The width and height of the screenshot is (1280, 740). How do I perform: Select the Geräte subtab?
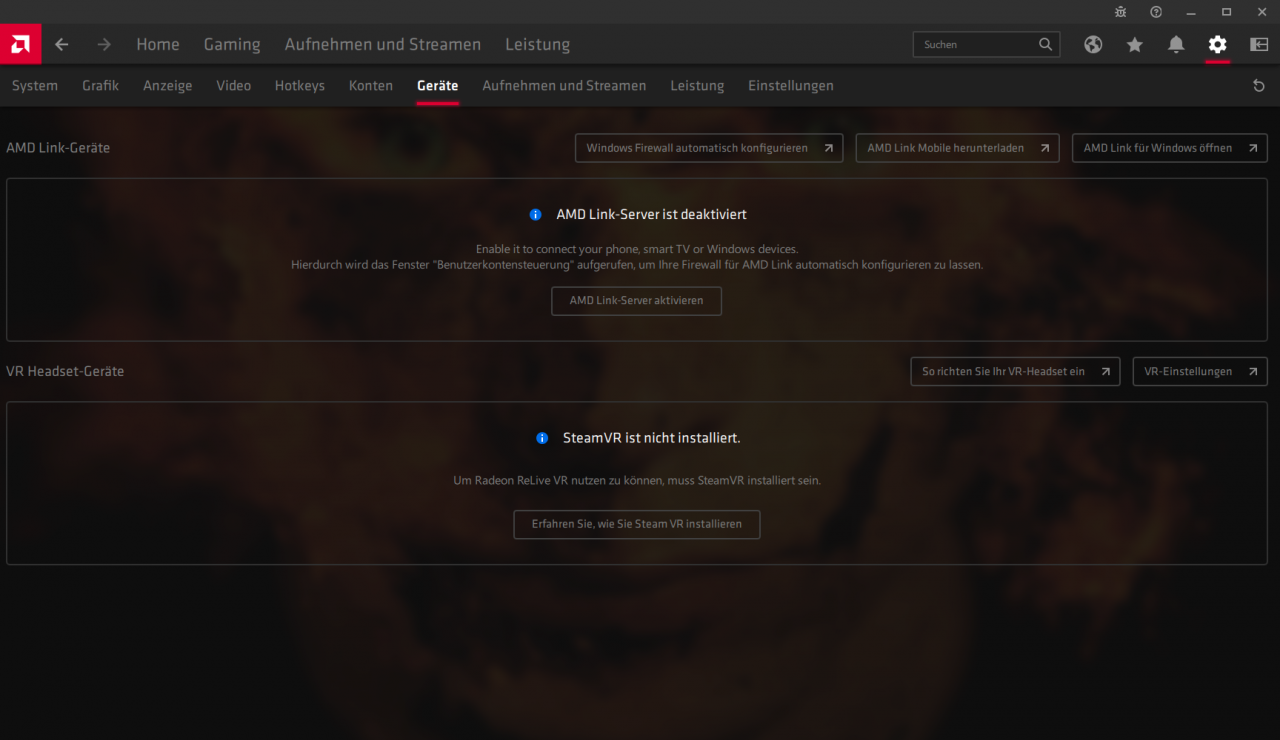[x=438, y=86]
